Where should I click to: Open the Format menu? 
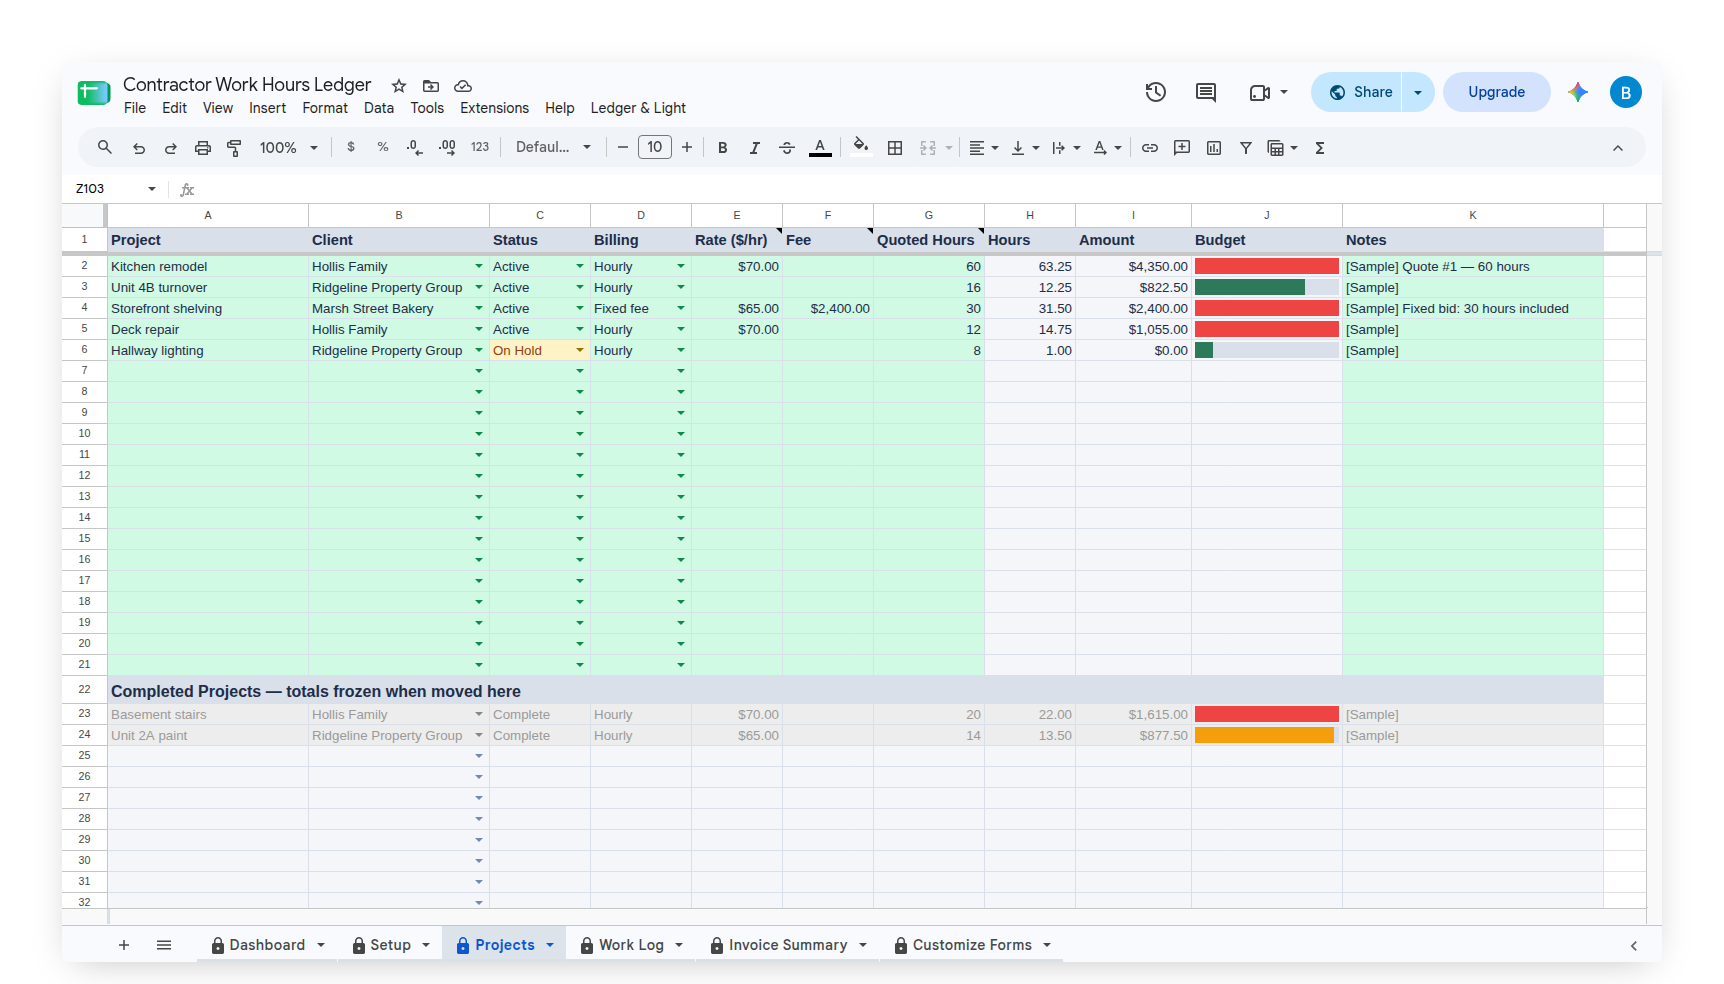(x=325, y=108)
